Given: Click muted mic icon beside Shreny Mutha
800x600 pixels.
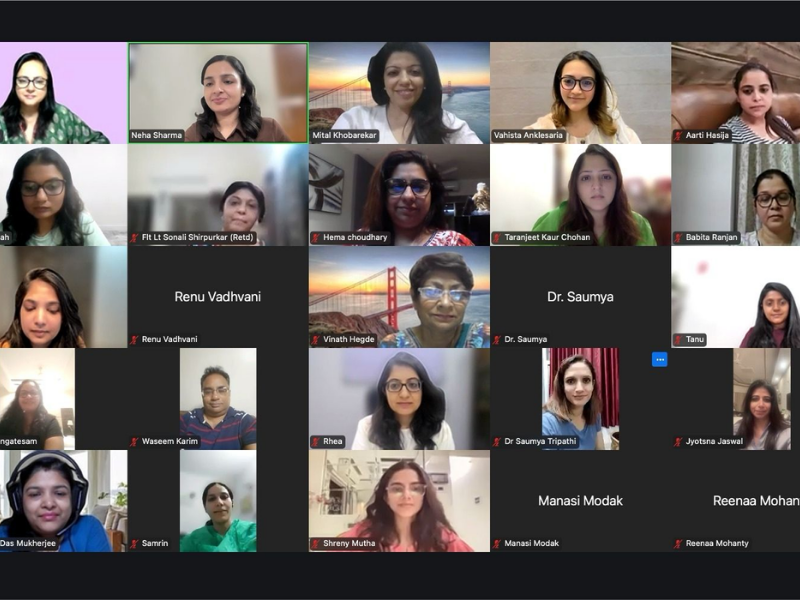Looking at the screenshot, I should click(x=316, y=543).
